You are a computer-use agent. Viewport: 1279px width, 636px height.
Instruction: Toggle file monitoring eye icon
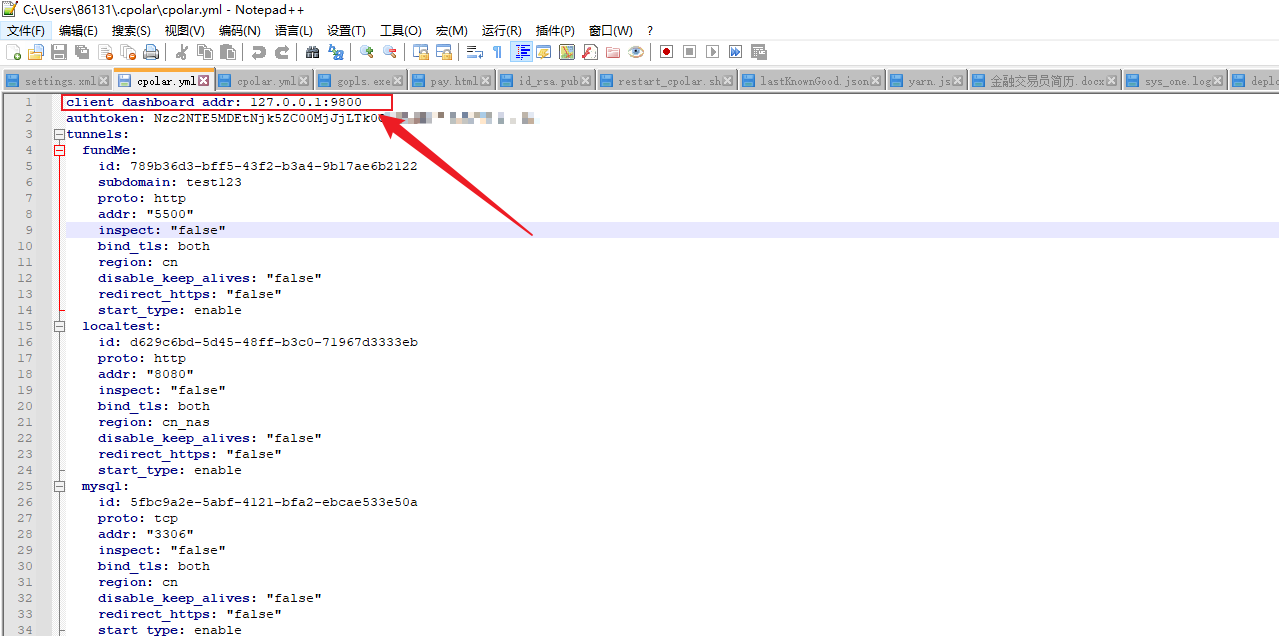[x=636, y=52]
